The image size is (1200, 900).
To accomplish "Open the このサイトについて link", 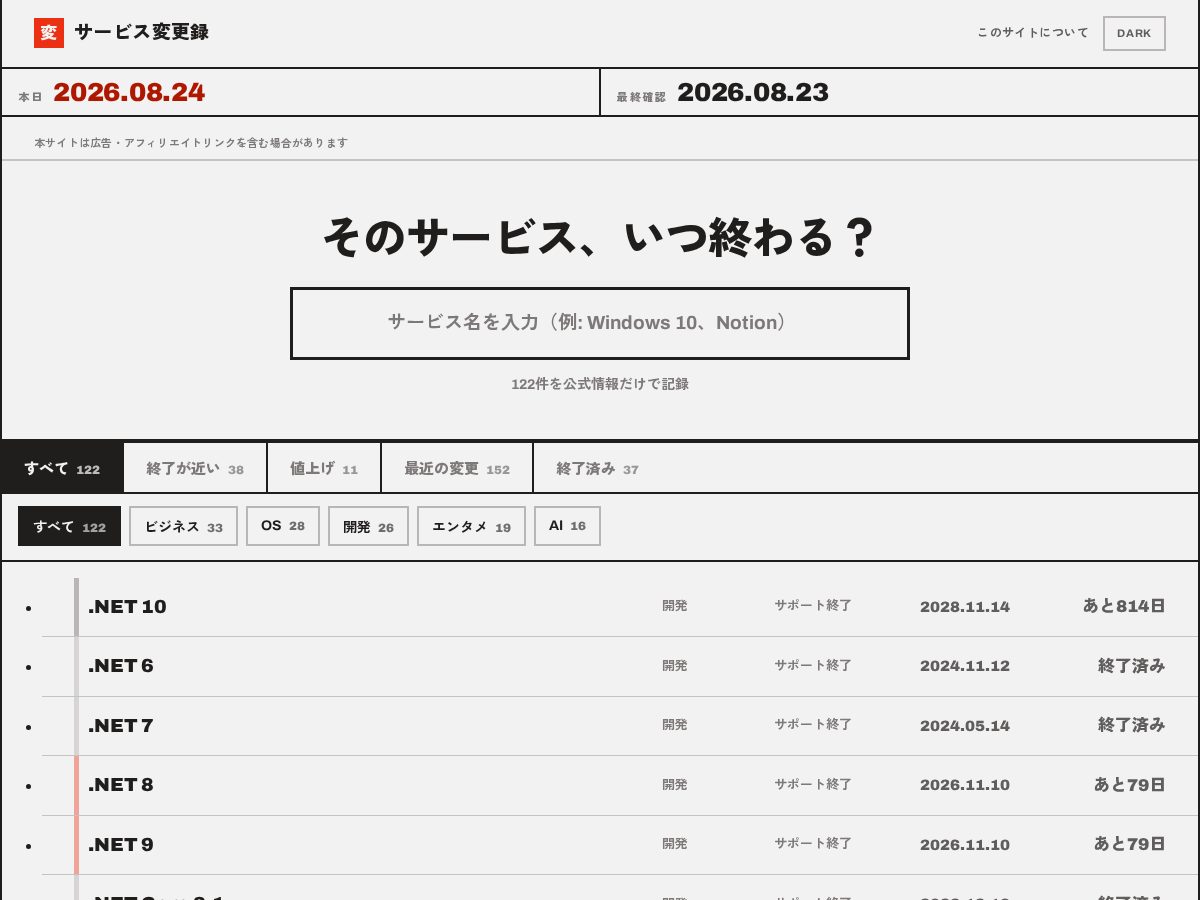I will pos(1033,33).
